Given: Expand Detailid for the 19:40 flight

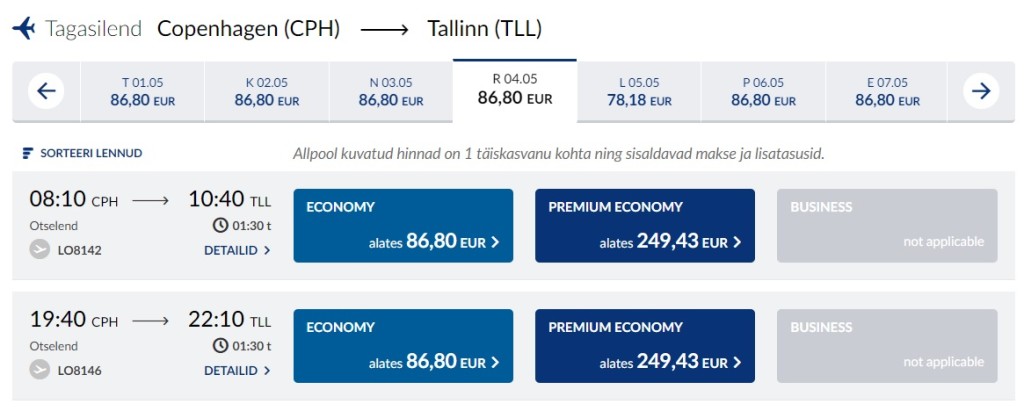Looking at the screenshot, I should pos(237,370).
